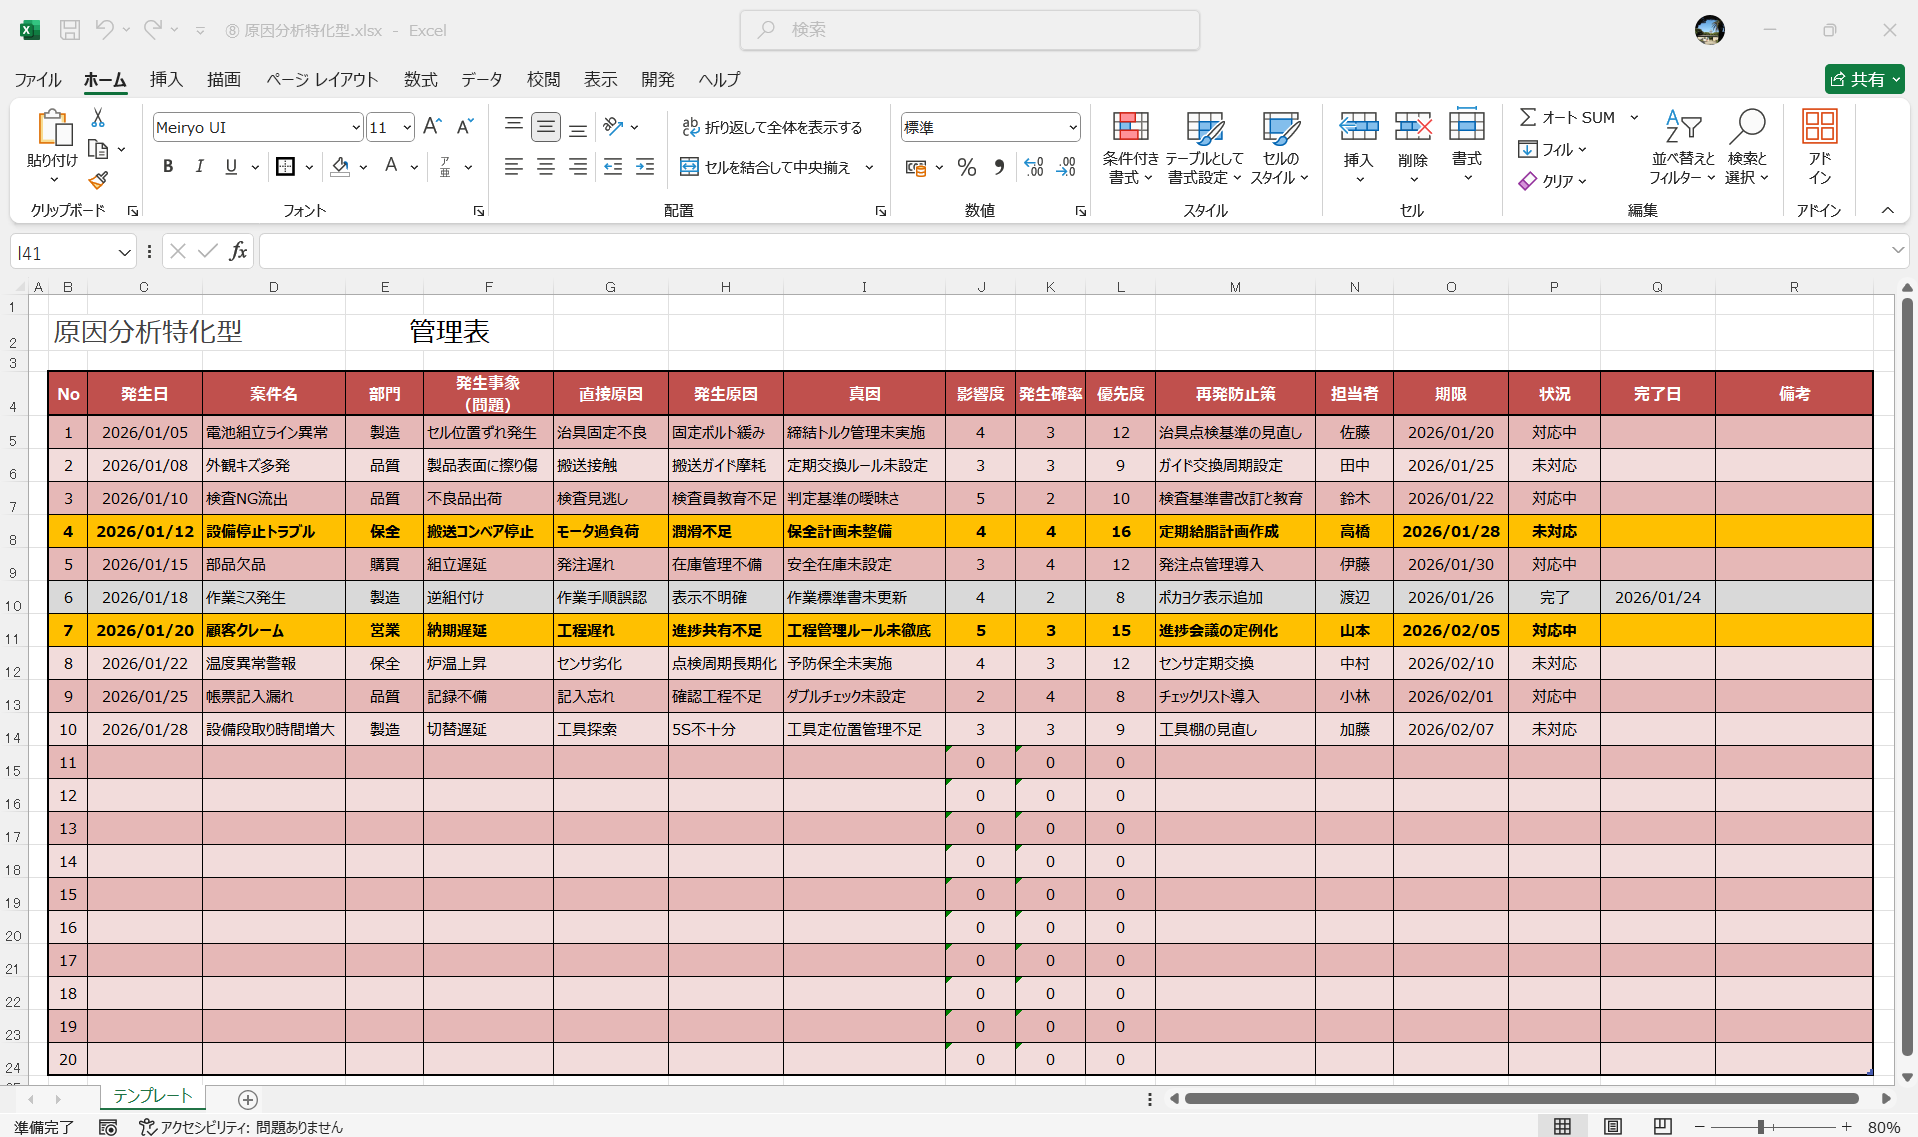This screenshot has width=1918, height=1137.
Task: Click the Format Painter brush icon
Action: pyautogui.click(x=97, y=180)
